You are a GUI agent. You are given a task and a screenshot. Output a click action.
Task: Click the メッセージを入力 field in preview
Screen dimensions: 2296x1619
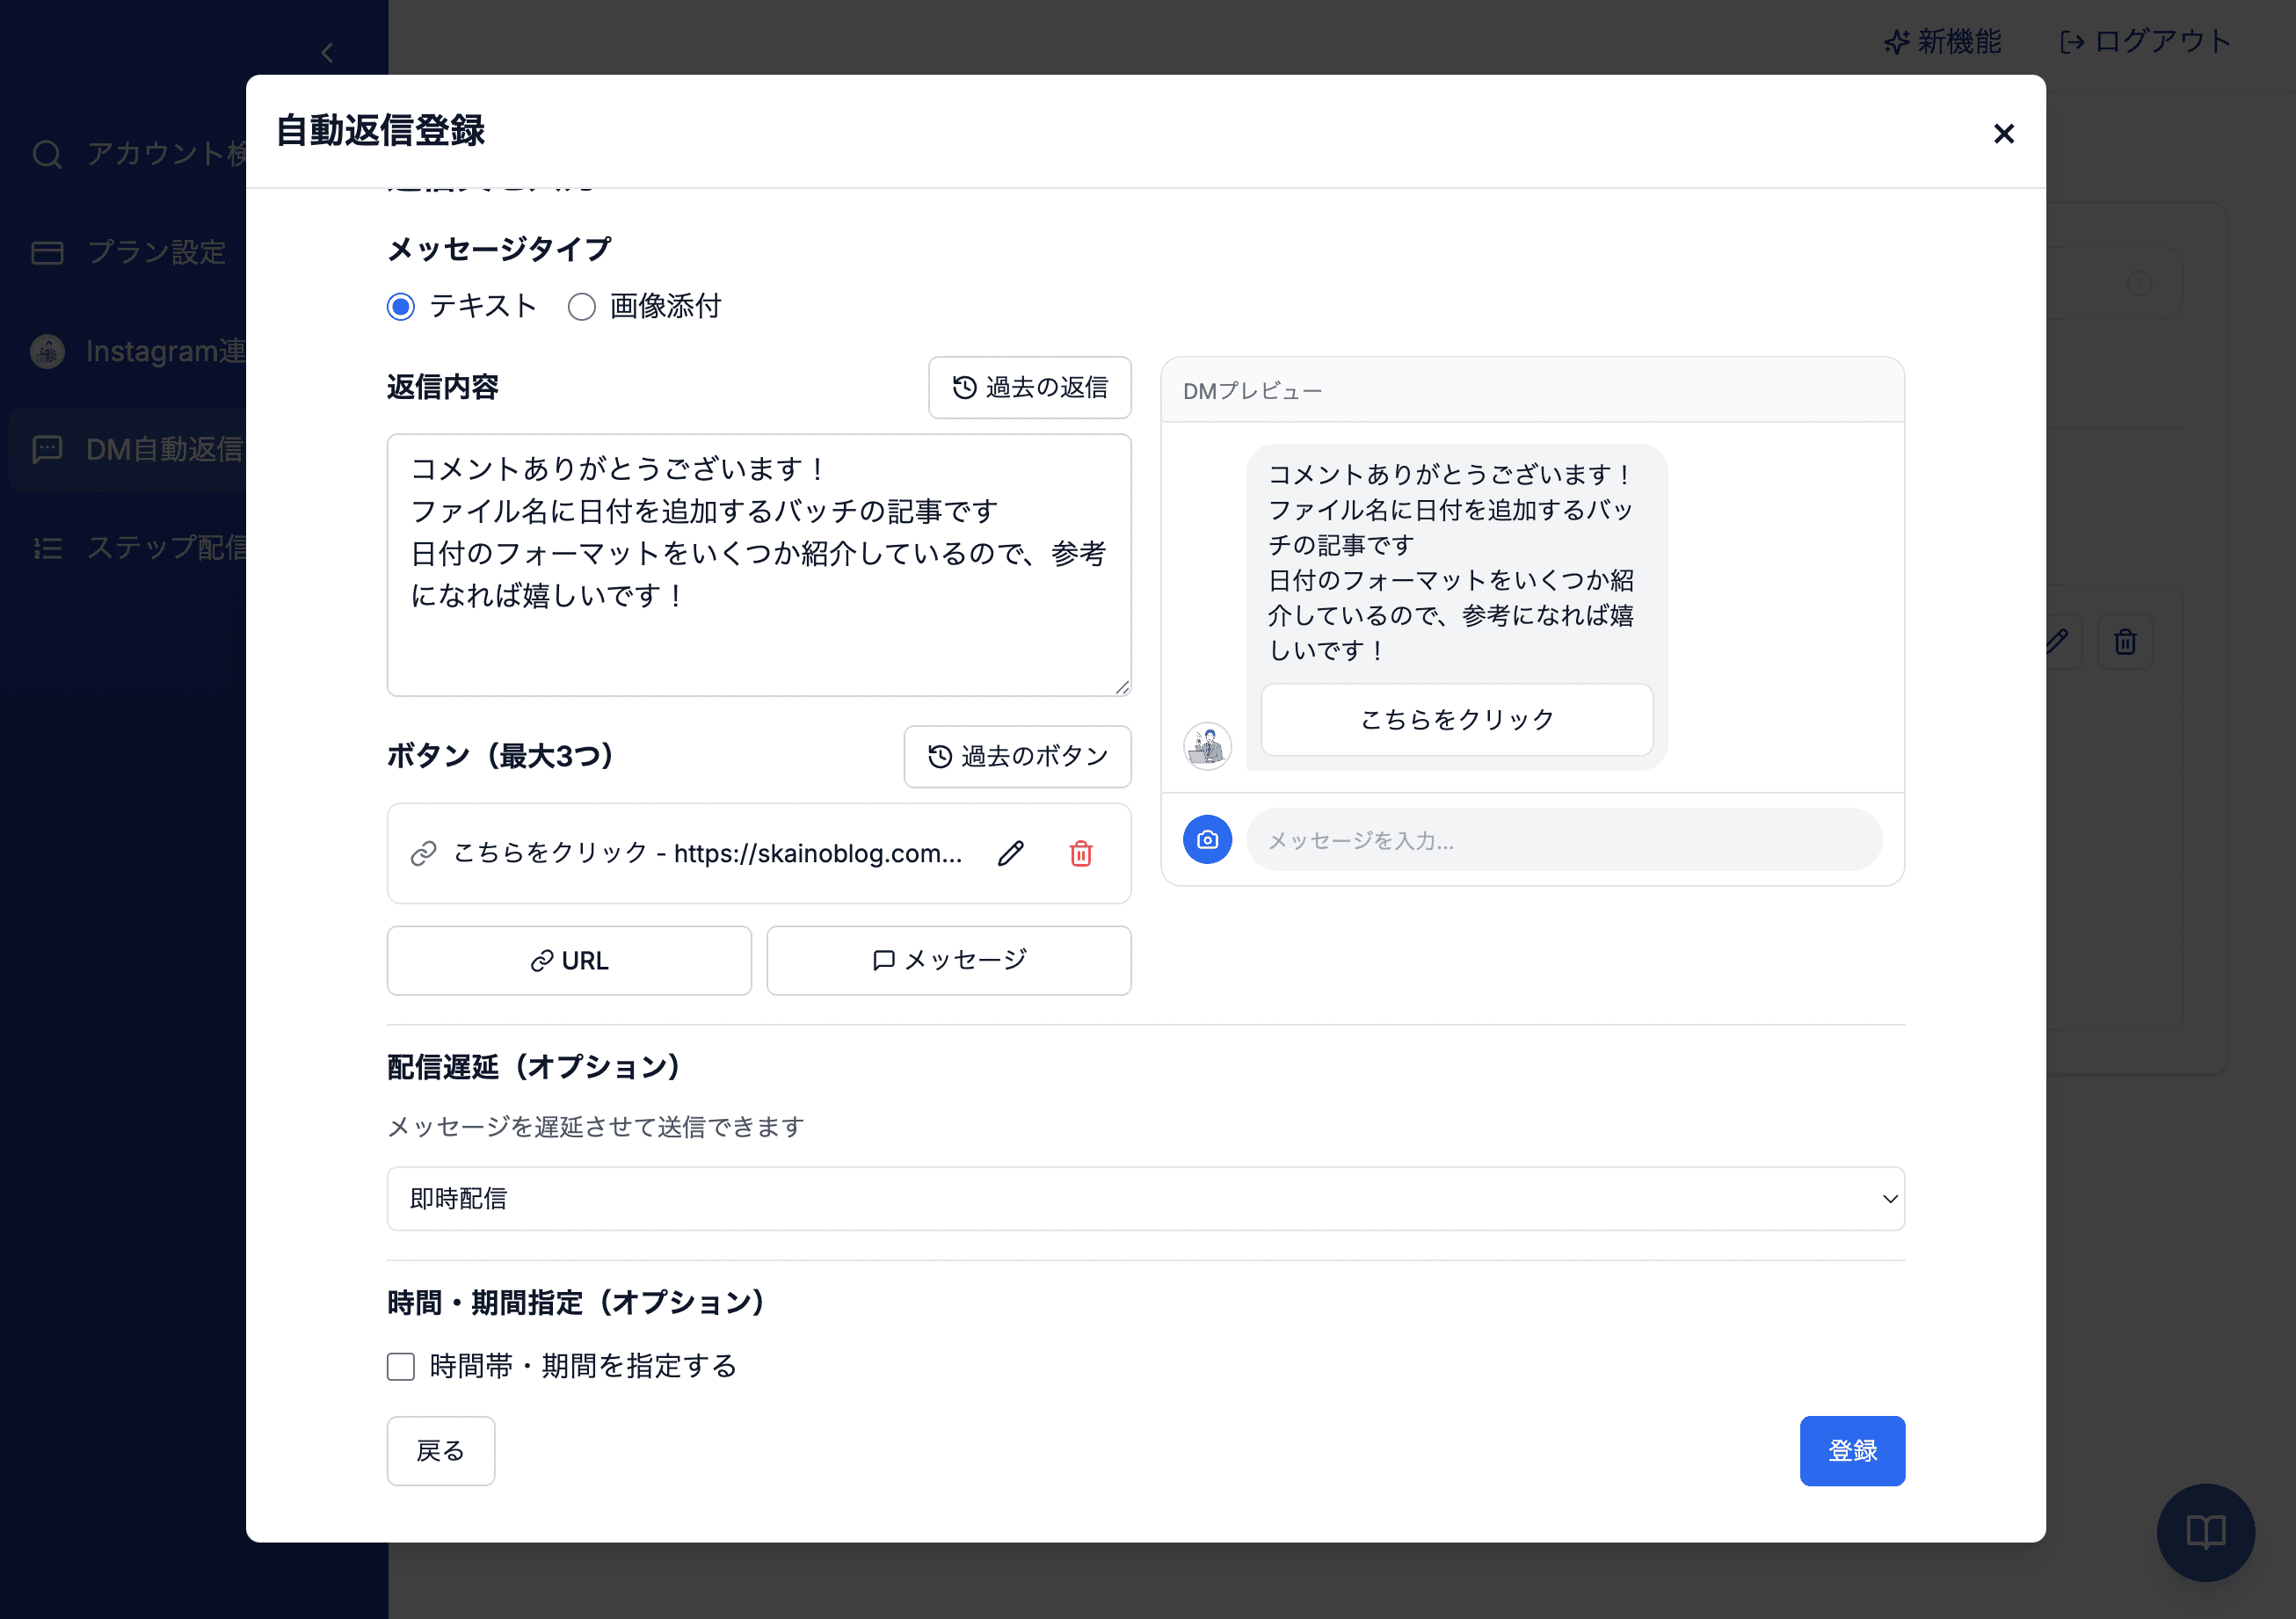coord(1564,840)
